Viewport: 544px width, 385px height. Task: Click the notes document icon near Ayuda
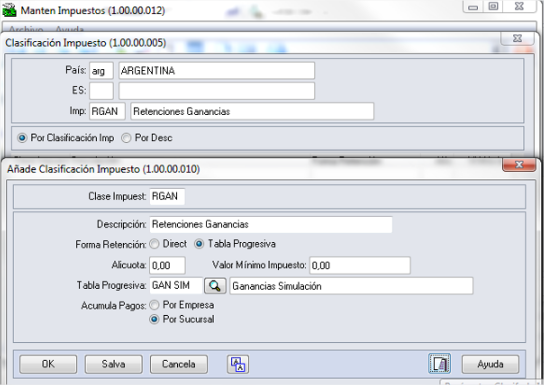(x=439, y=364)
